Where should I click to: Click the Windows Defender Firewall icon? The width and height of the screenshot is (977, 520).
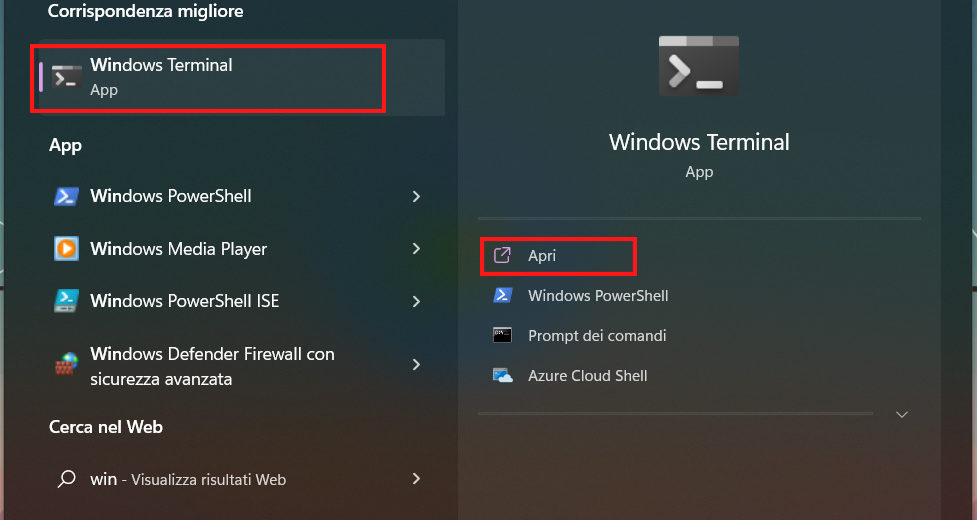click(66, 366)
